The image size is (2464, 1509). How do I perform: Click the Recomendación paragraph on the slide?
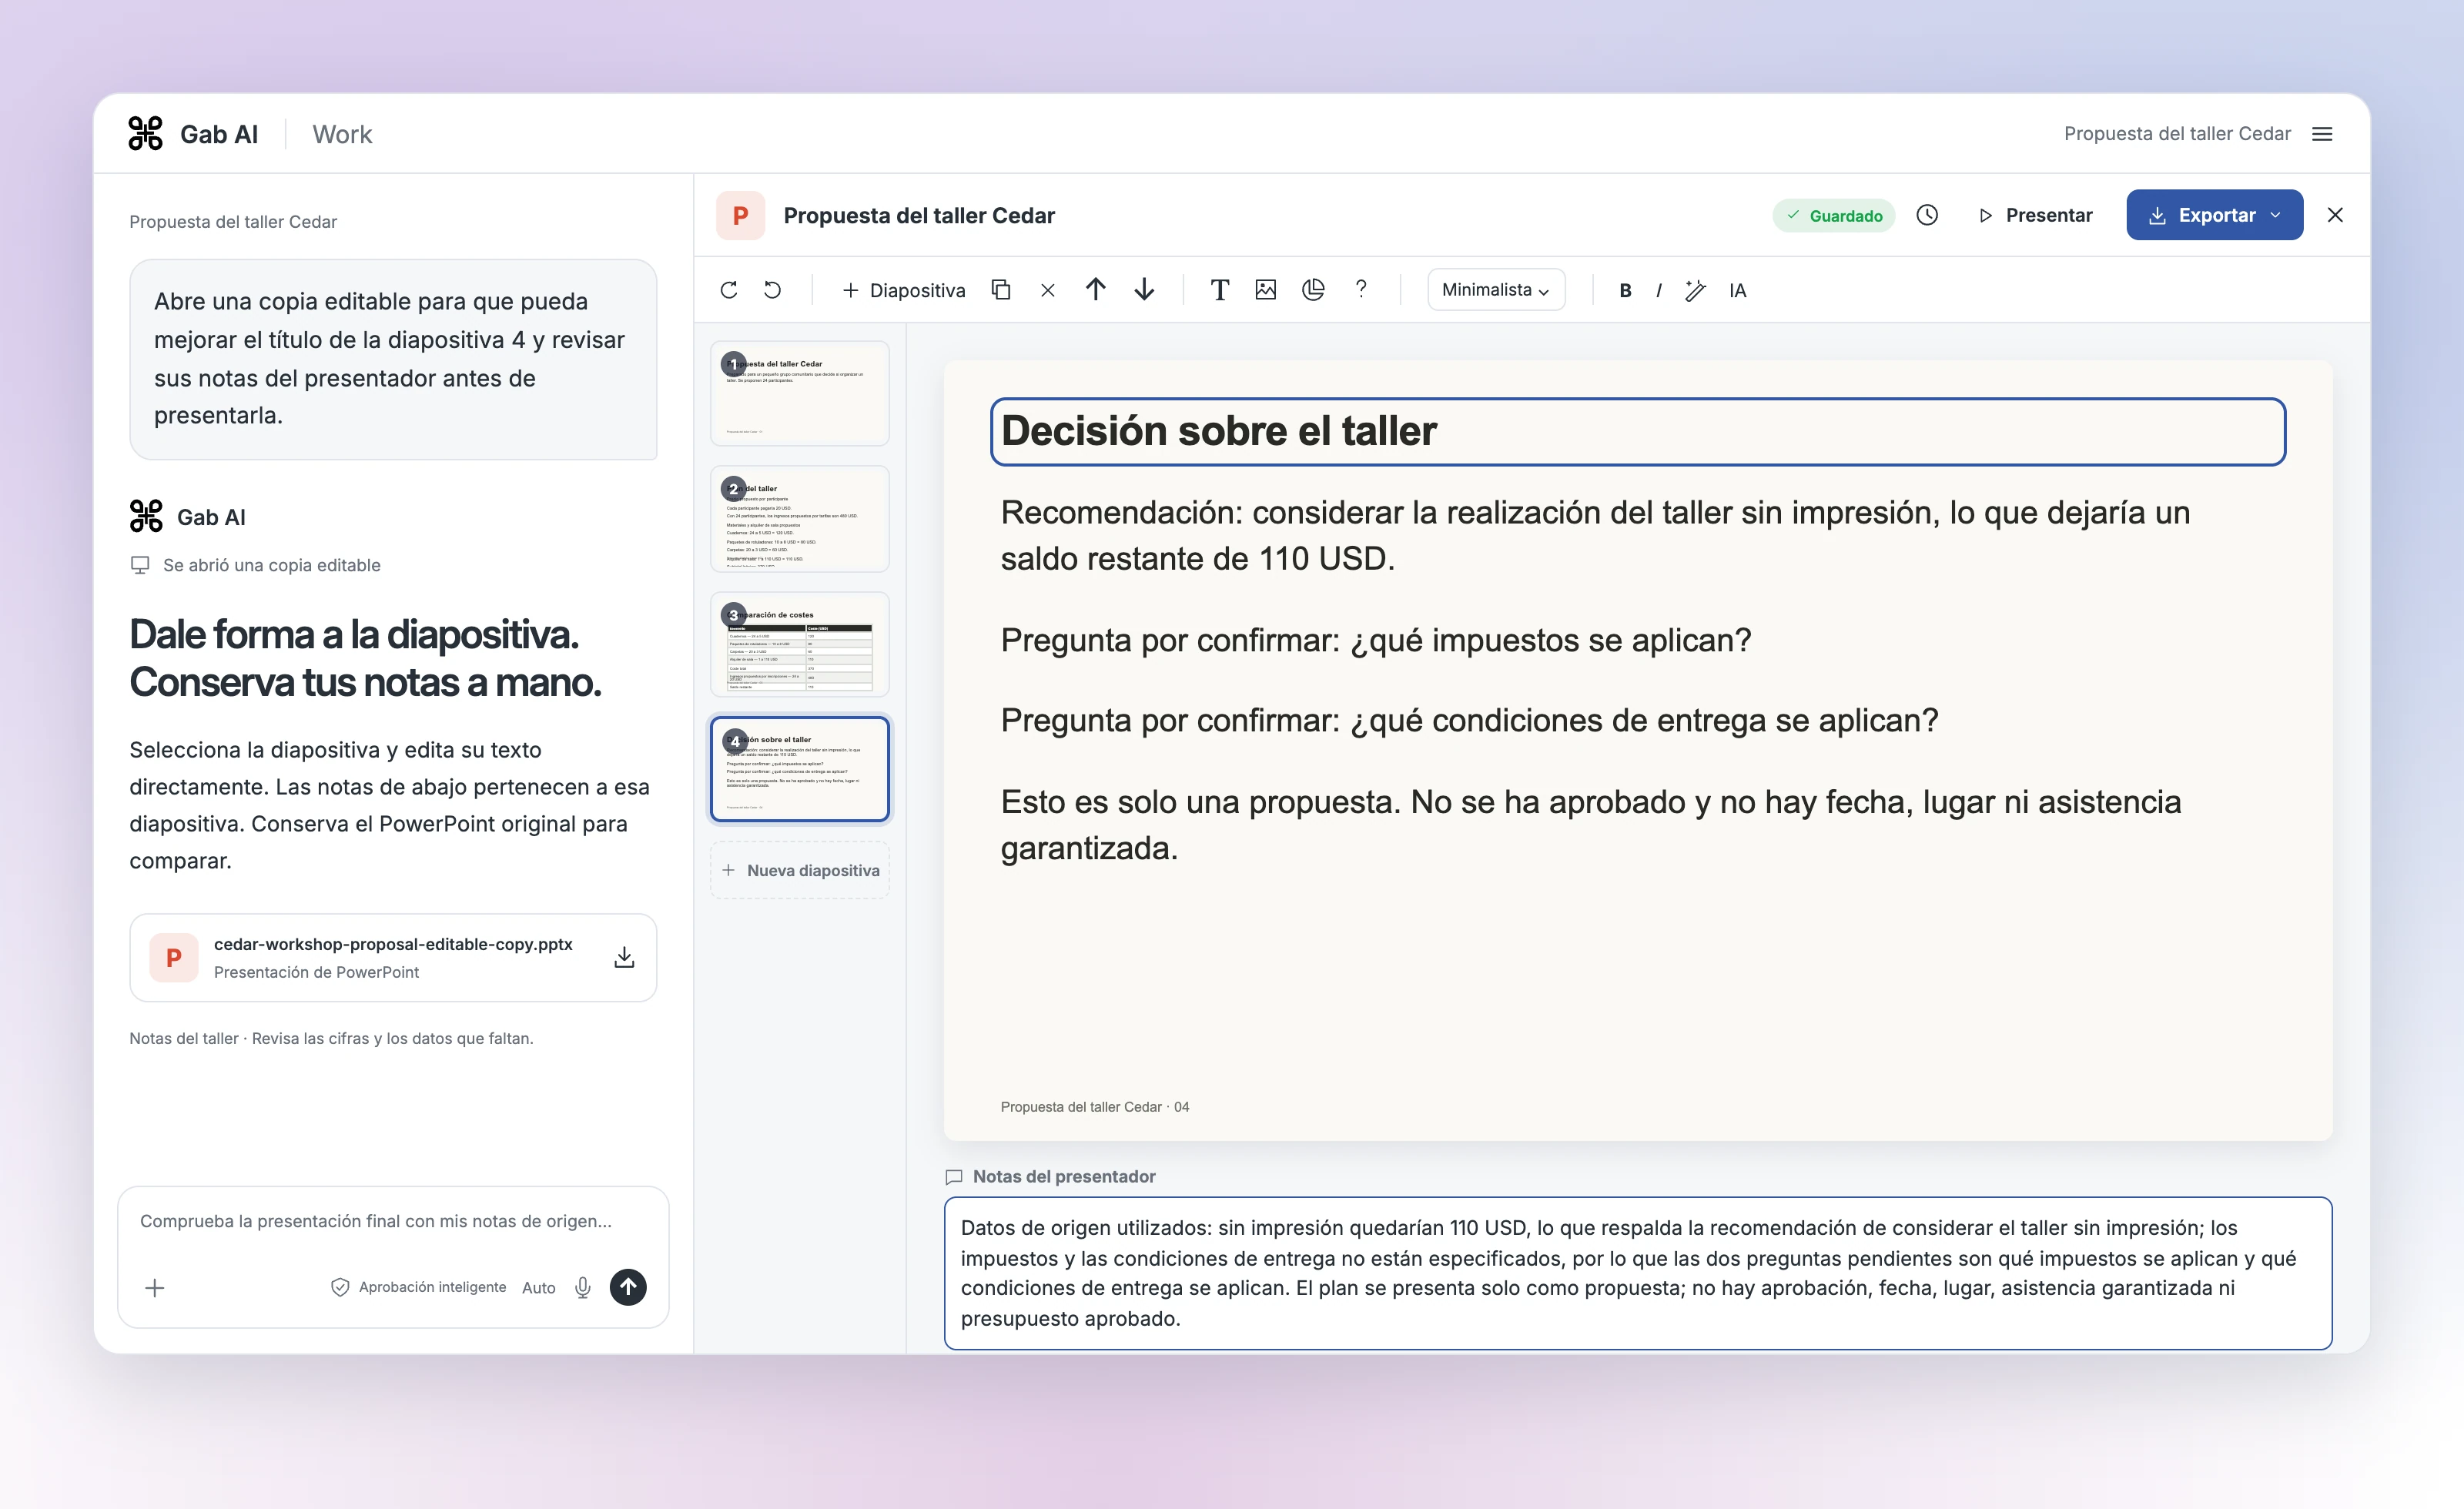pos(1595,535)
